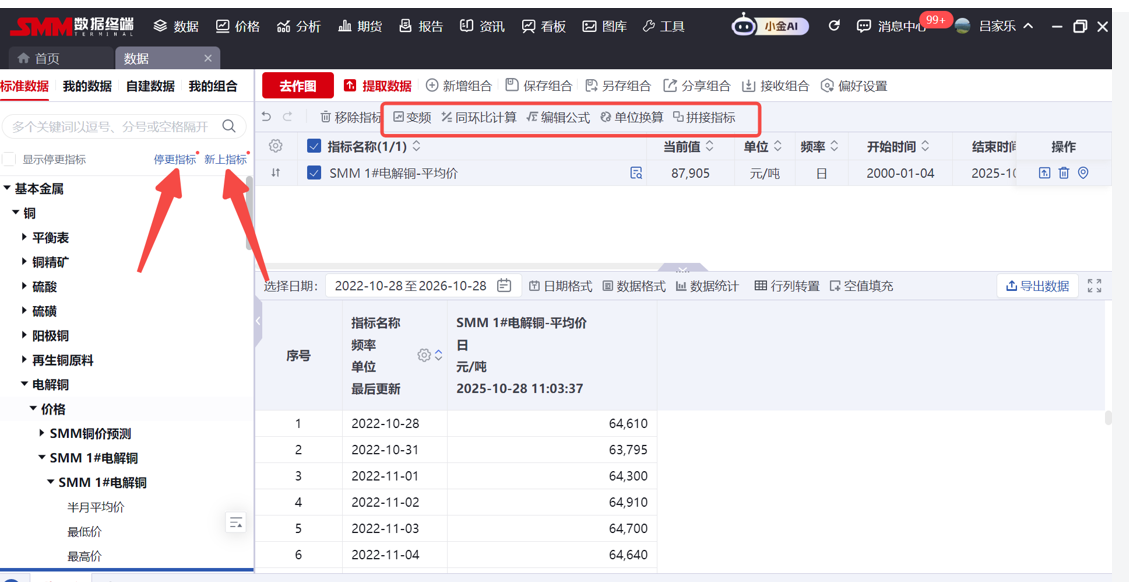Click the location pin icon in the 操作 column

(x=1082, y=173)
